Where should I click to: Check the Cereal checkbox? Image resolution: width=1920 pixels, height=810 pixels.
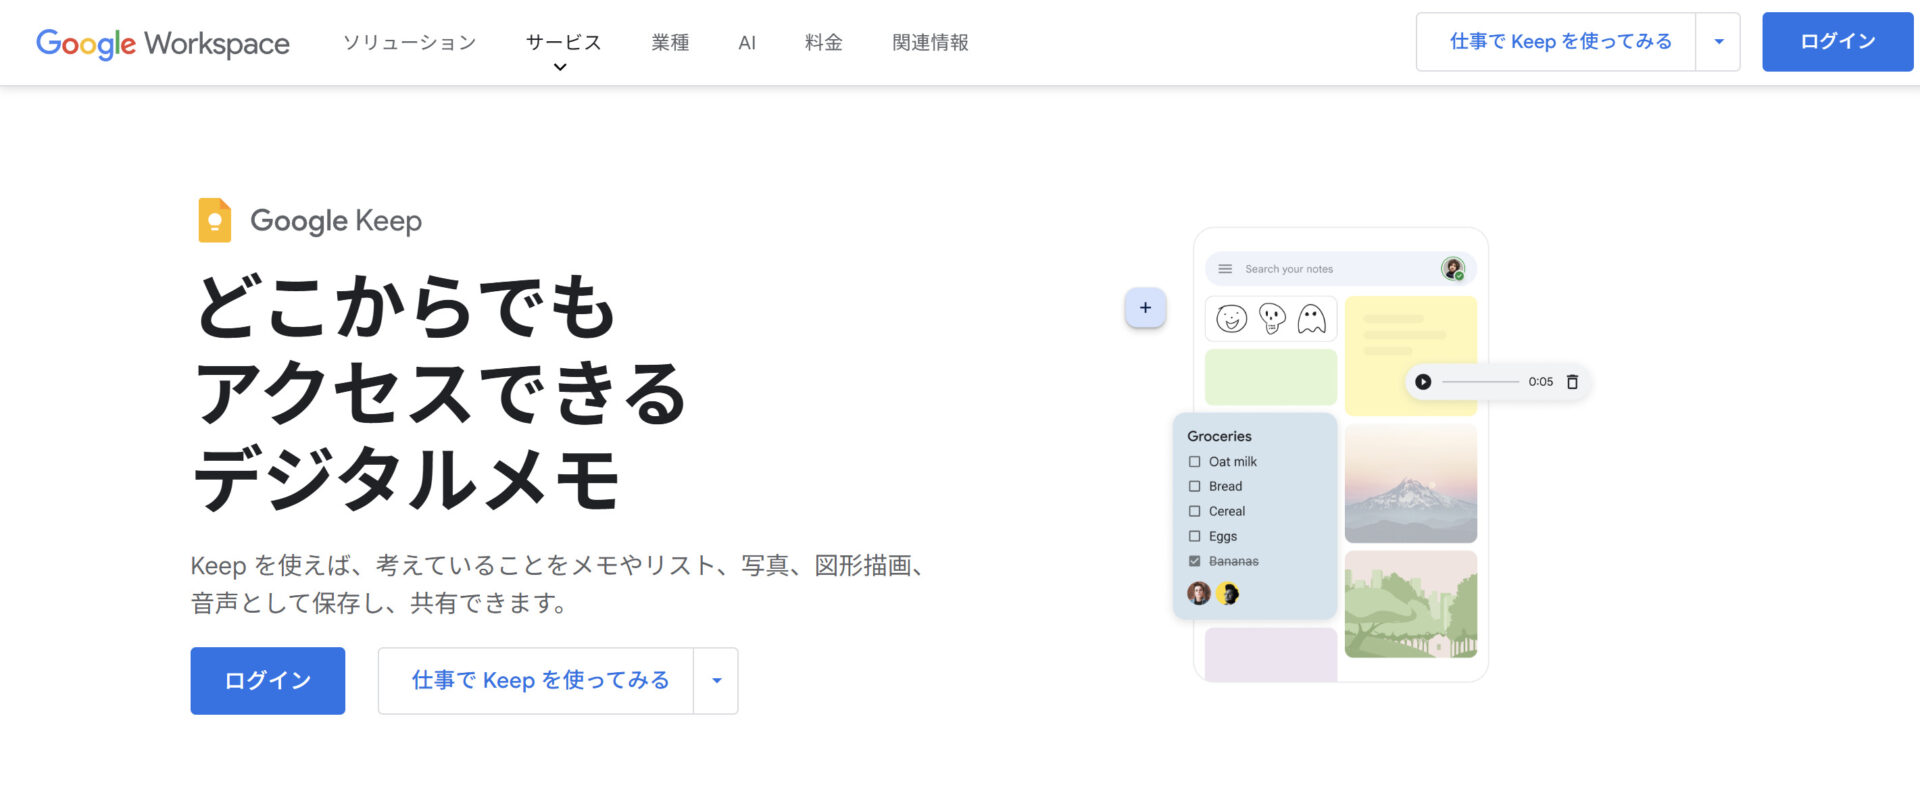(x=1194, y=512)
